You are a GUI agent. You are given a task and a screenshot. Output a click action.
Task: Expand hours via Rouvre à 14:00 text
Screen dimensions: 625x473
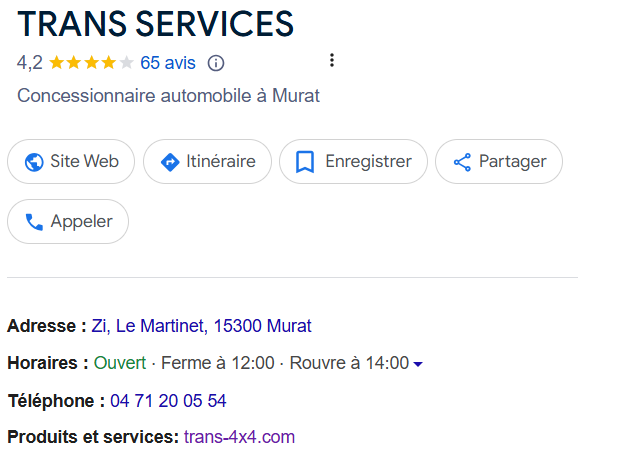[349, 363]
